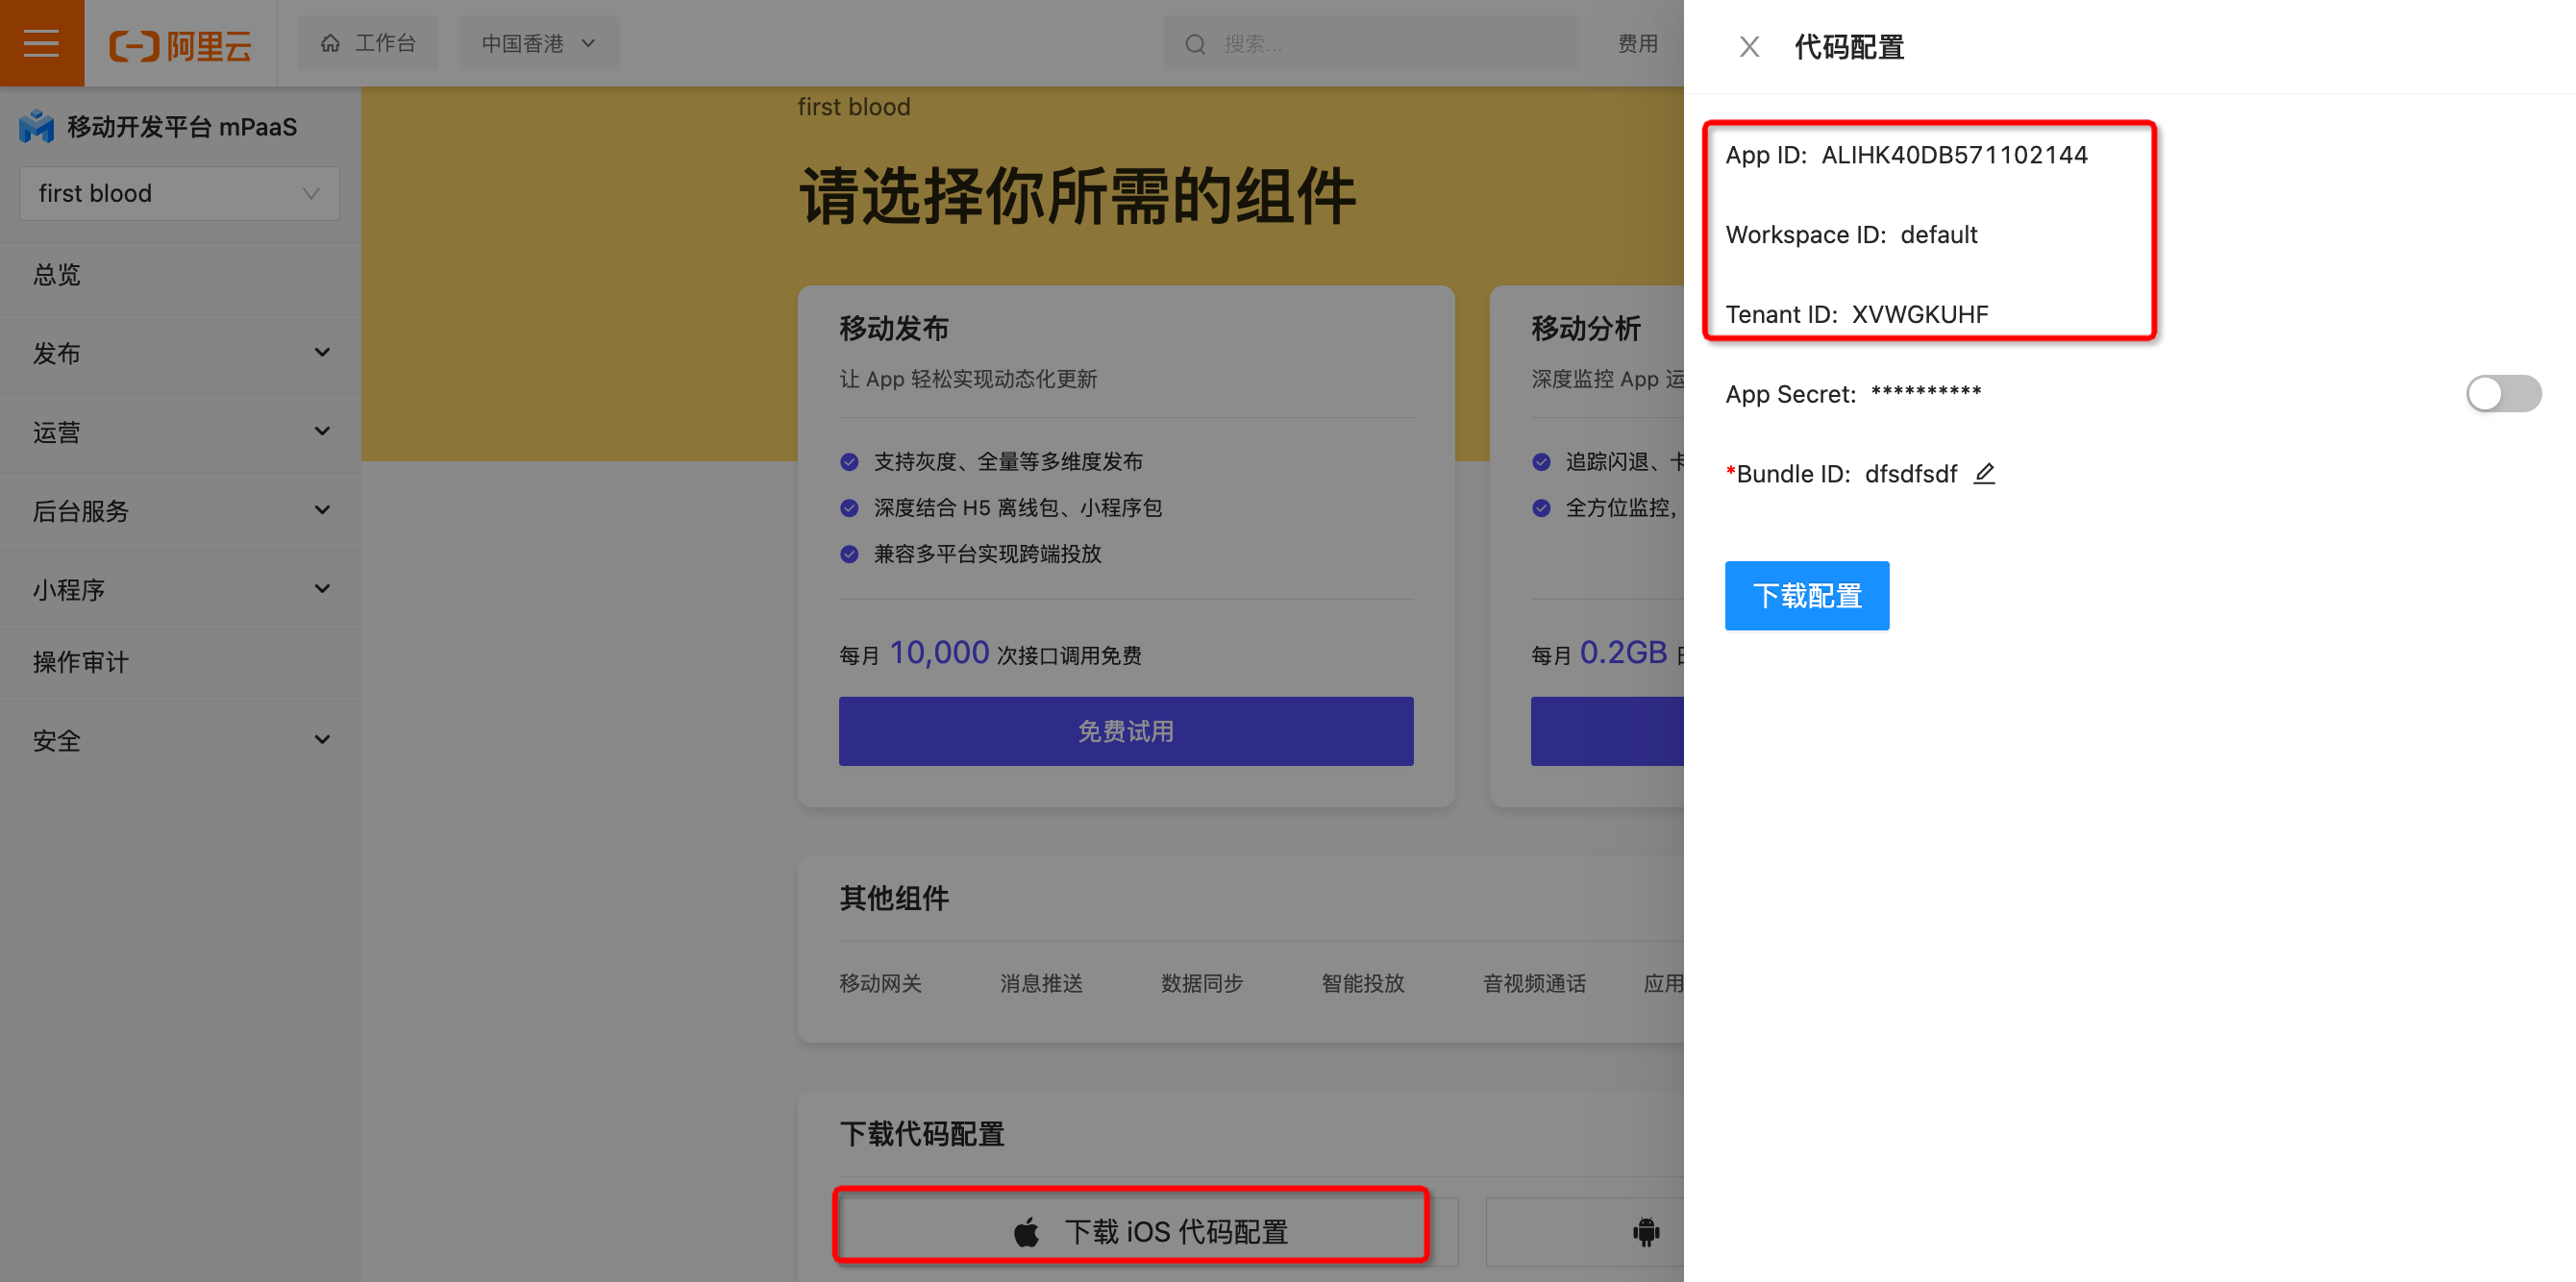Click the home icon next to 工作台
This screenshot has width=2576, height=1282.
pos(330,43)
